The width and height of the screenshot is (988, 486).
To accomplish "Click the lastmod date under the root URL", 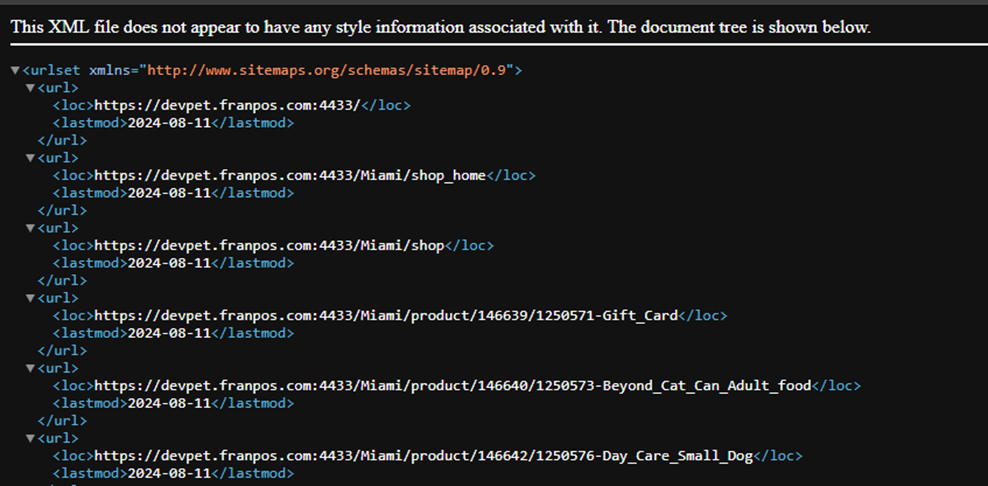I will pos(169,123).
